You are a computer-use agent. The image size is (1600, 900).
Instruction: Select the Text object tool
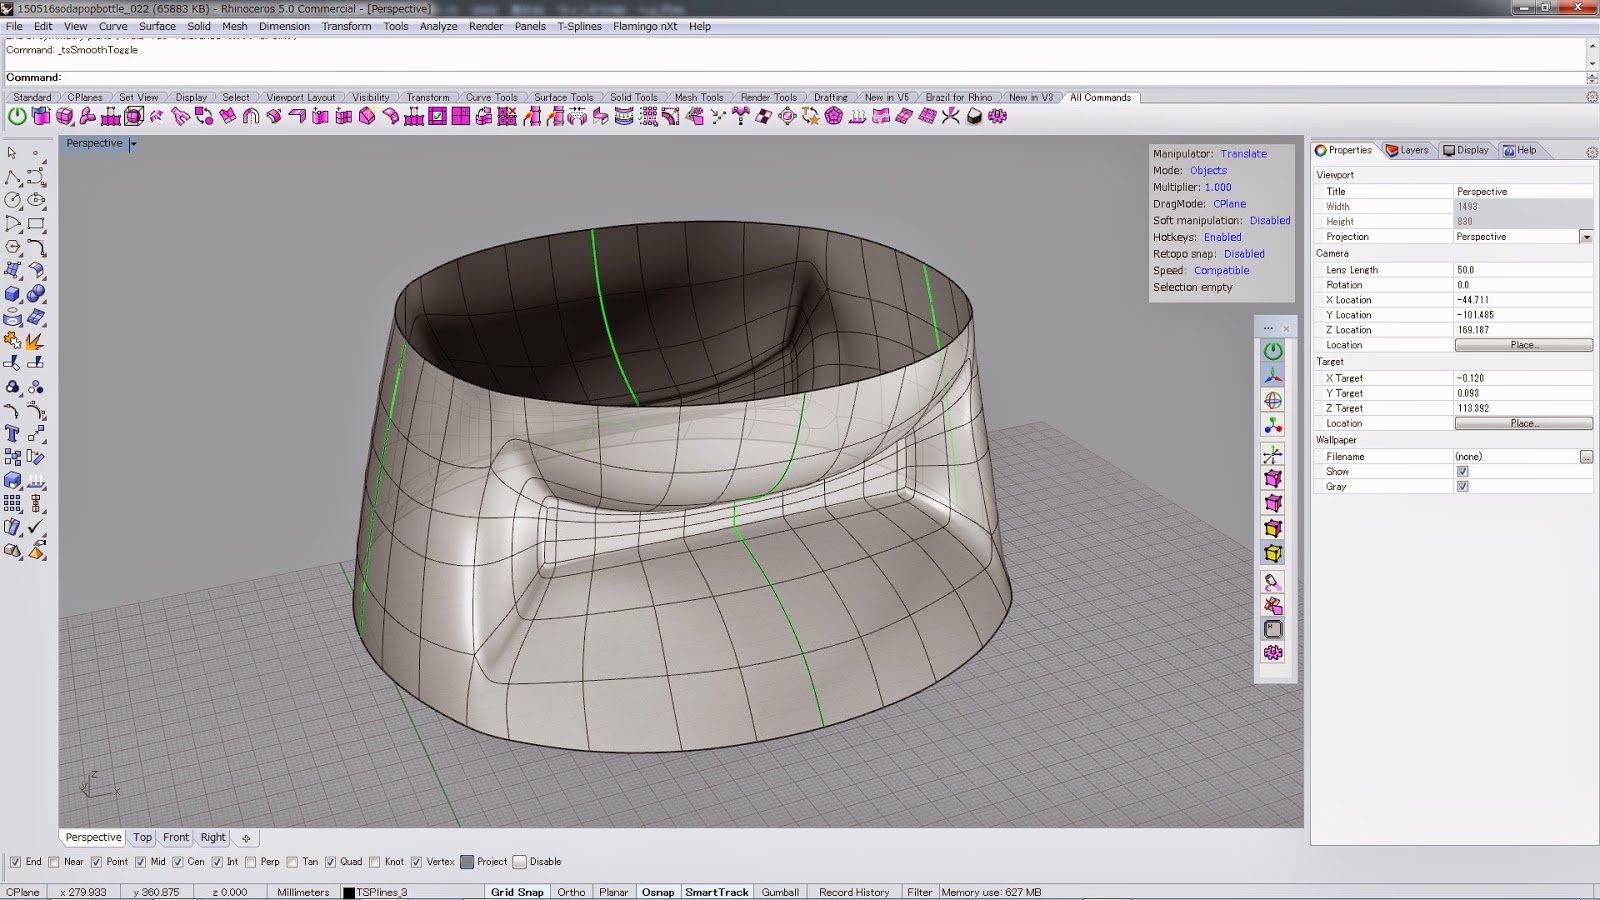click(13, 433)
